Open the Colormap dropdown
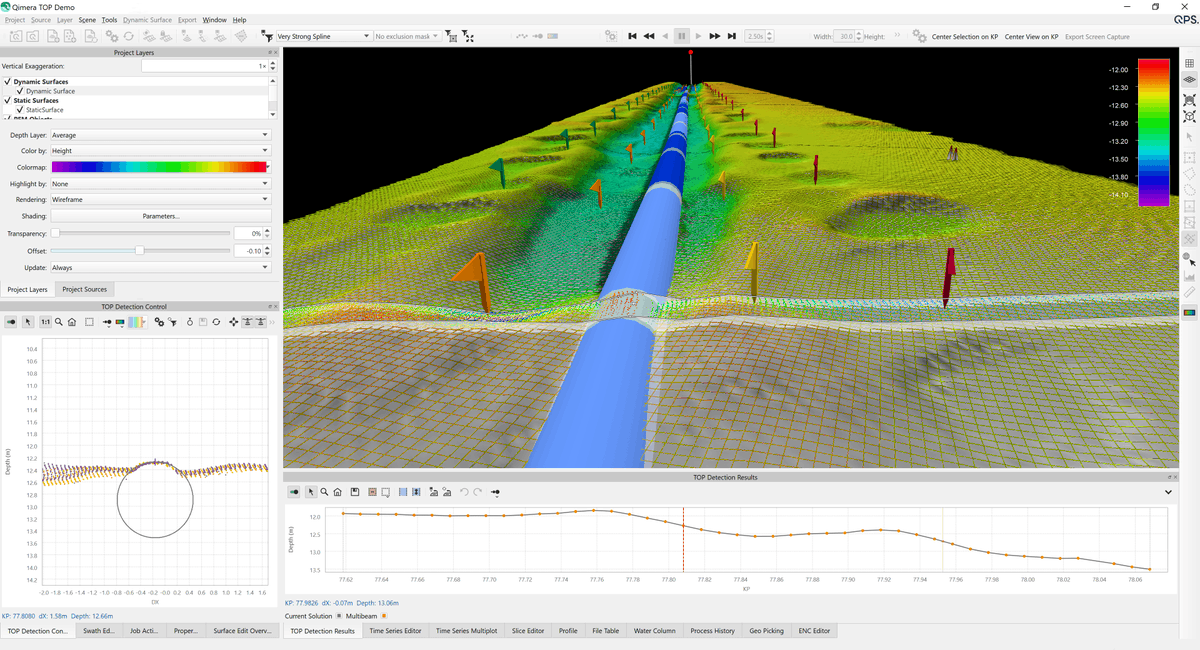This screenshot has height=650, width=1200. [161, 167]
